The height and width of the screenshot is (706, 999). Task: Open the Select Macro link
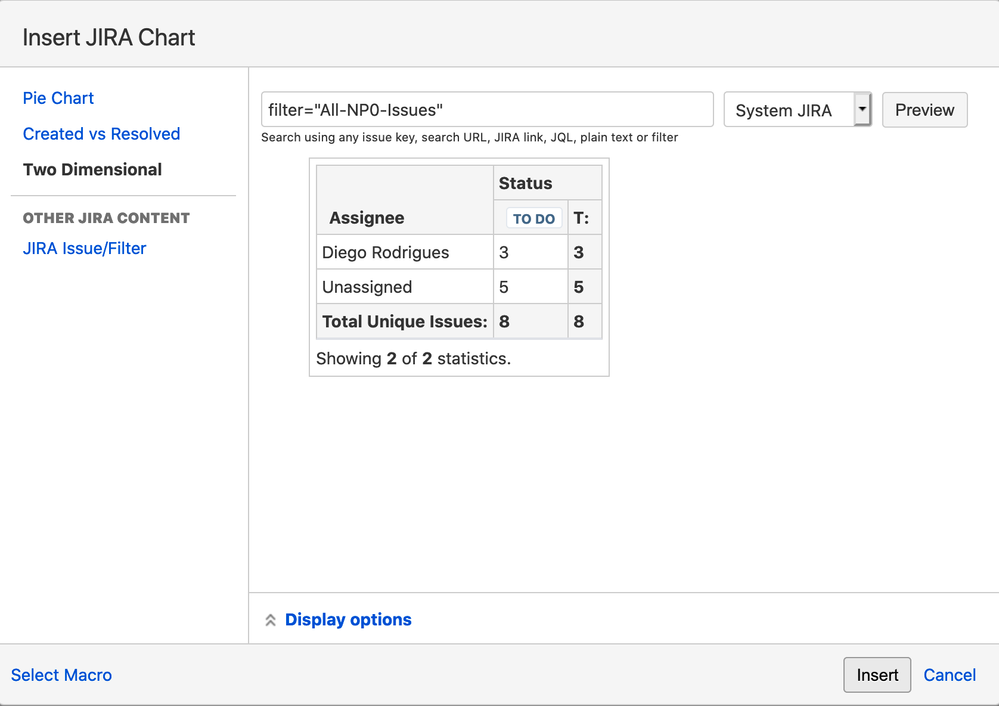click(x=61, y=675)
